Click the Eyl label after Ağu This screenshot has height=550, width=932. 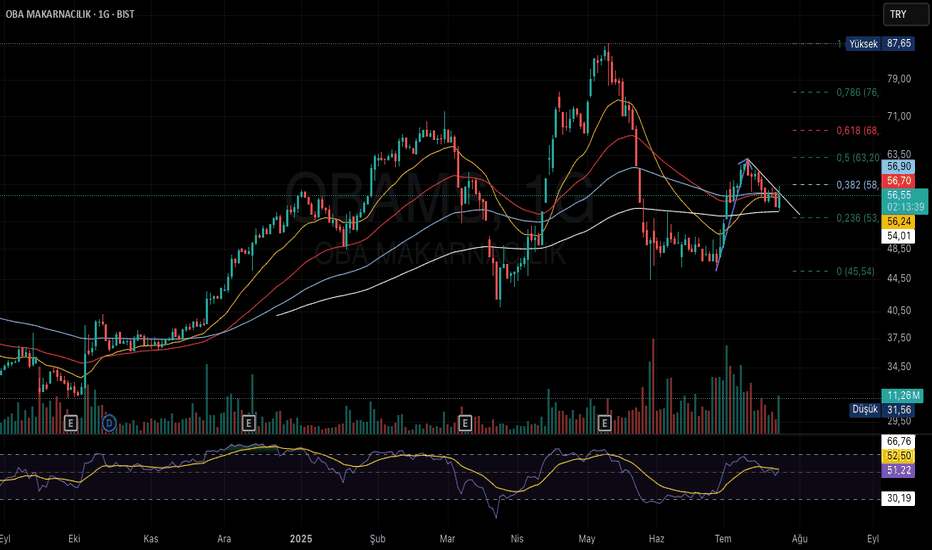point(873,539)
